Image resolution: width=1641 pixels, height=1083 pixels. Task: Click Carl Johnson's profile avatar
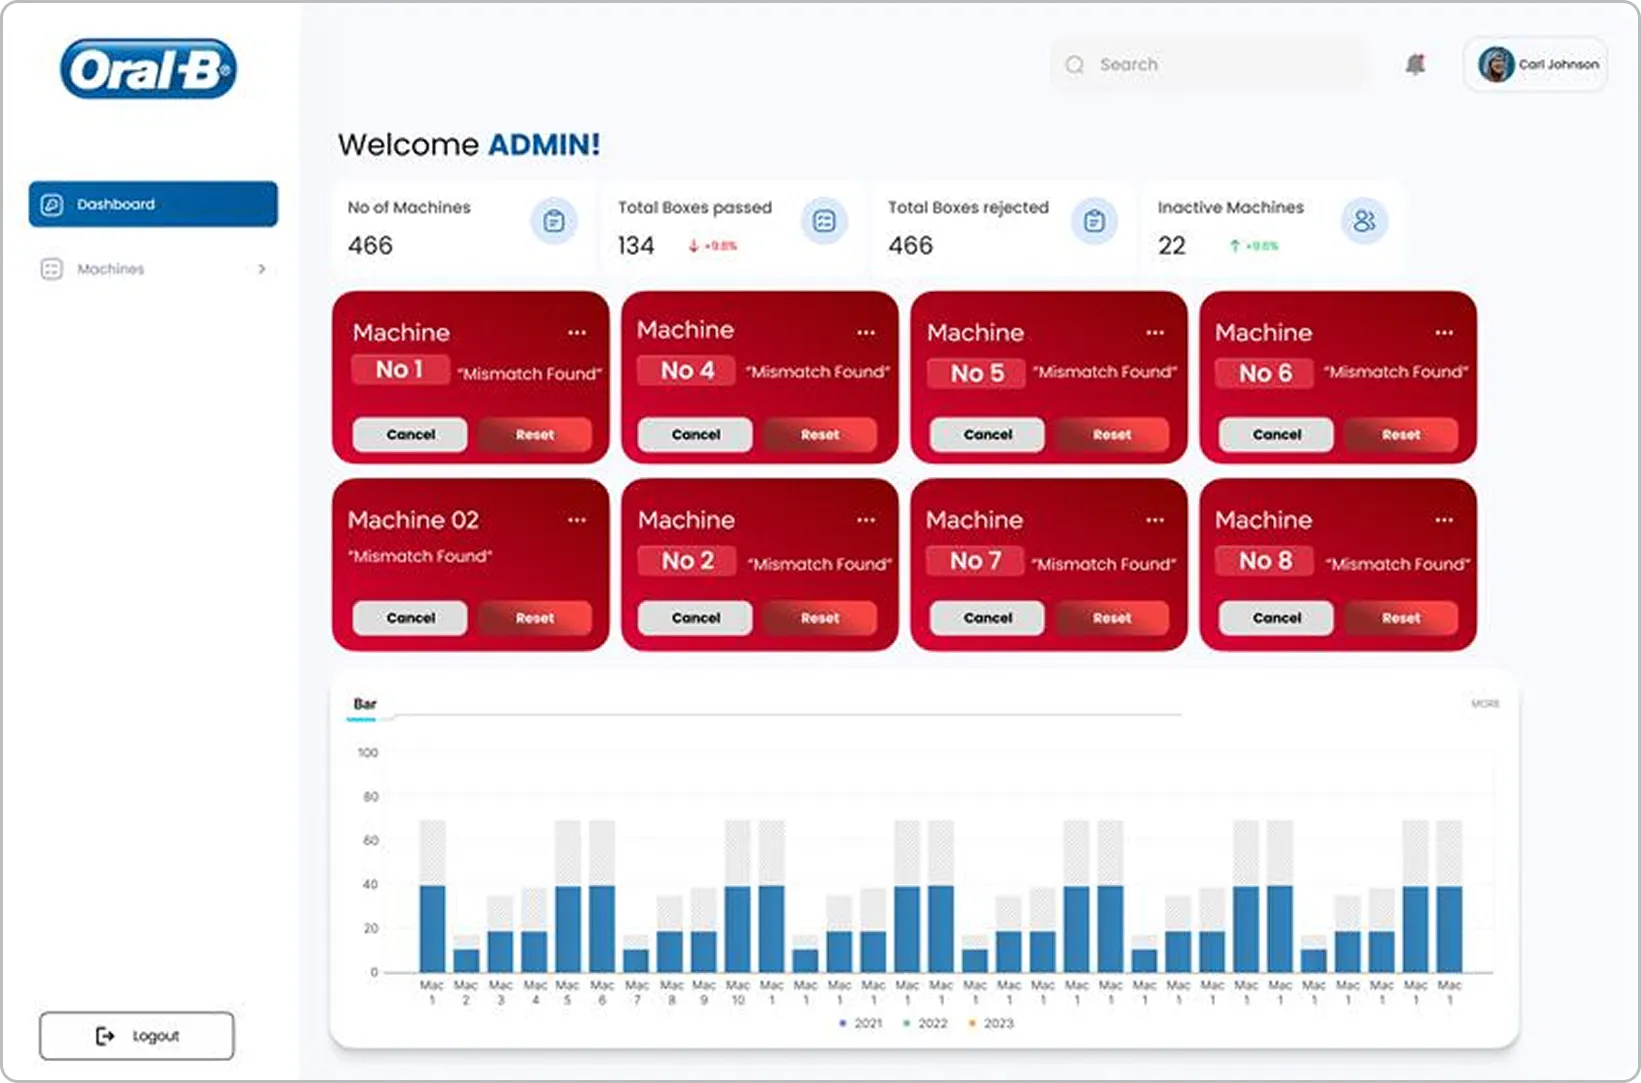pos(1496,65)
